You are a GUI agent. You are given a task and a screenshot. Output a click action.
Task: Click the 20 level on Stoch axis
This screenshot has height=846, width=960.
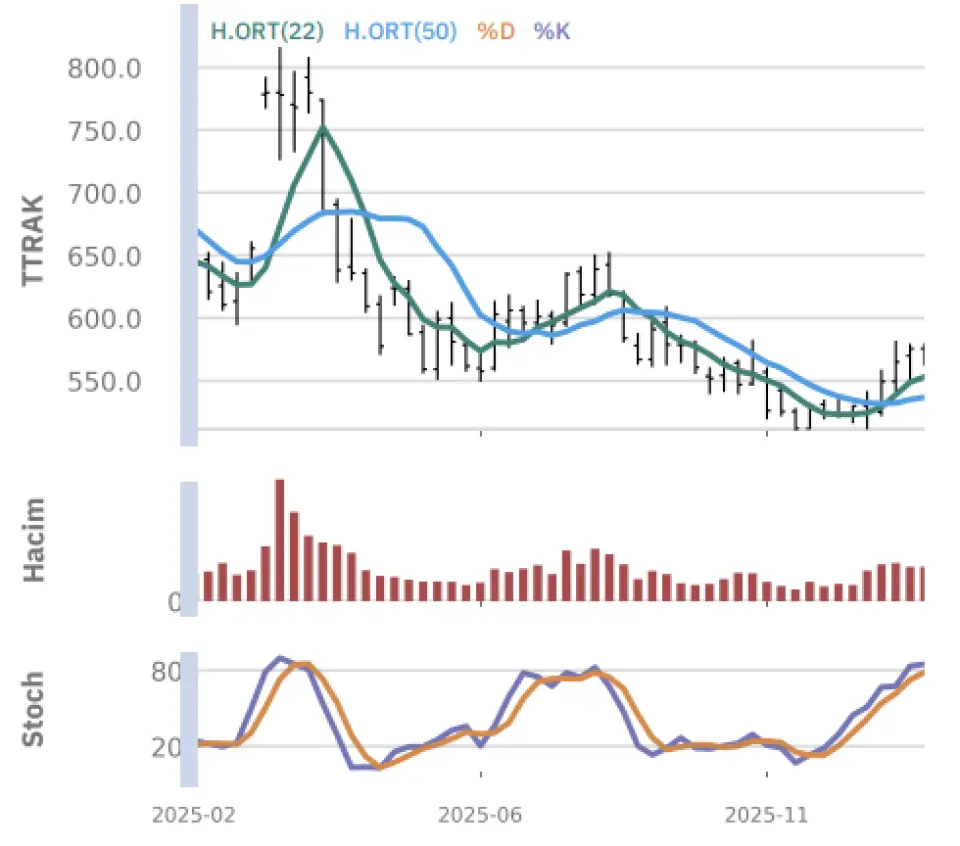click(165, 747)
